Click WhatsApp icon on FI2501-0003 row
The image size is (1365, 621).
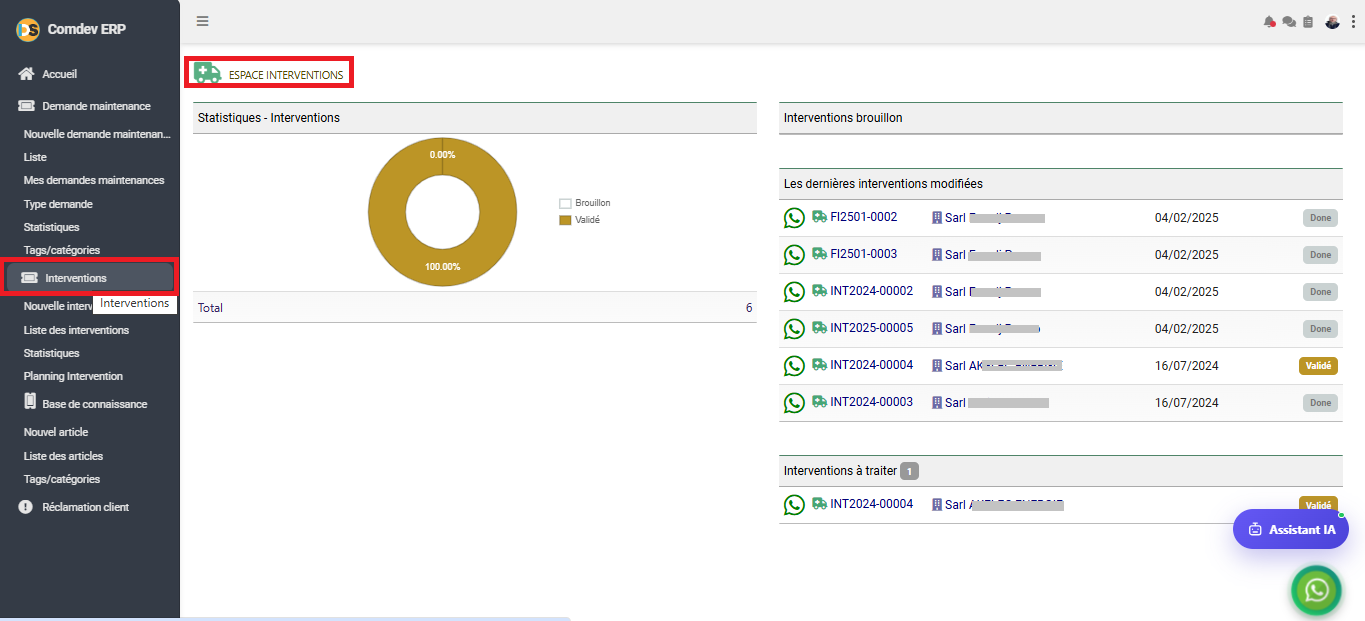point(794,255)
